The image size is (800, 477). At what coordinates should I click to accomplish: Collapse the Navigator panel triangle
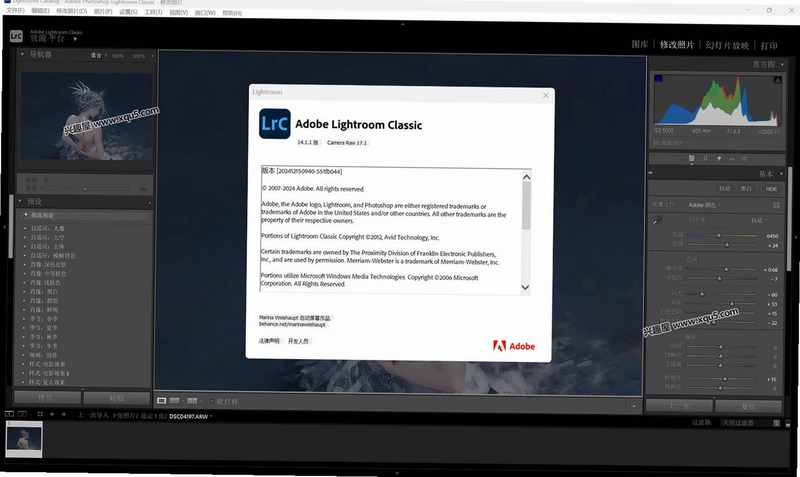(22, 54)
